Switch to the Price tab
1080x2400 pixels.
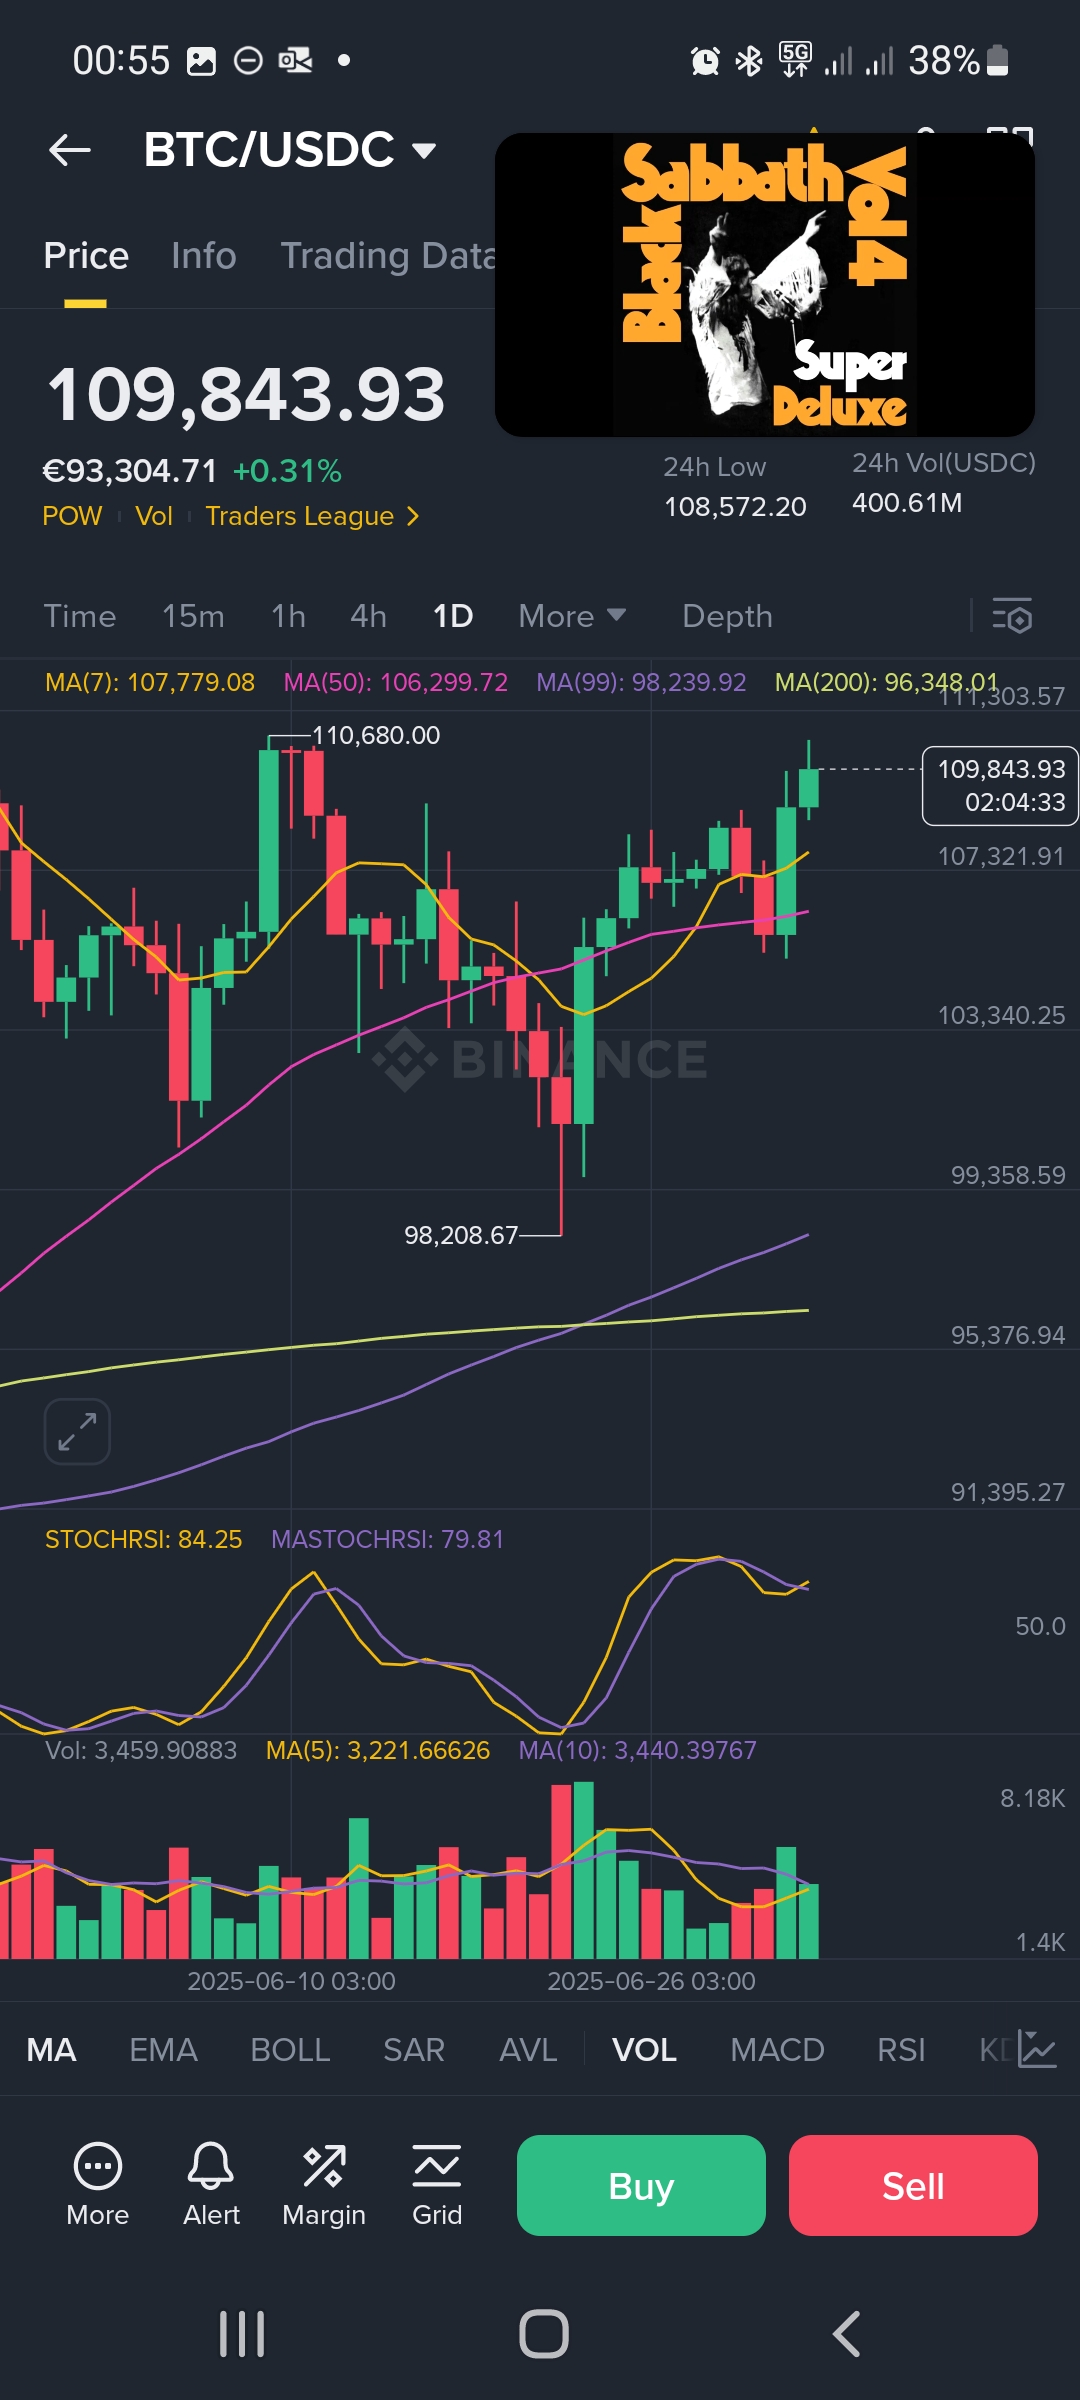click(x=86, y=256)
